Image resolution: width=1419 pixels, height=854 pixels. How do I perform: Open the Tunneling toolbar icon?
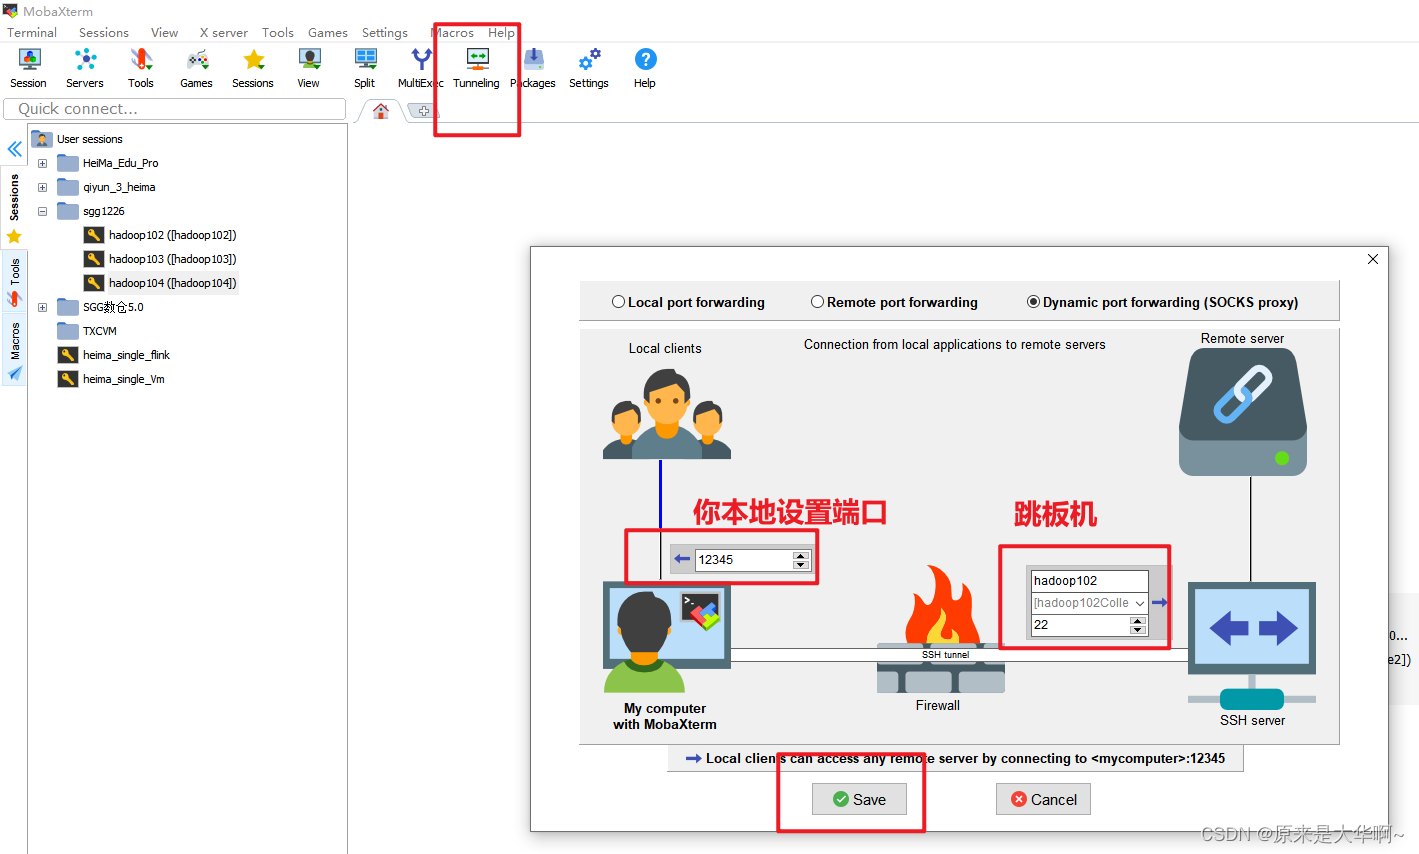coord(477,68)
